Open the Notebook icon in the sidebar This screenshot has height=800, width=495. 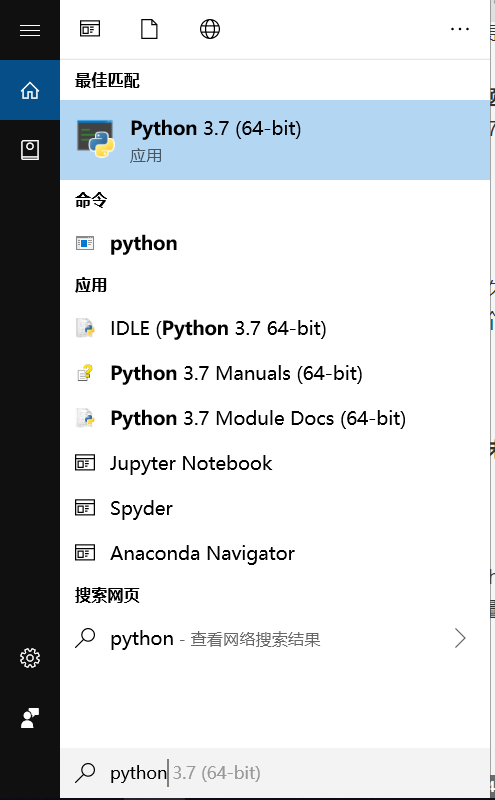pyautogui.click(x=30, y=150)
